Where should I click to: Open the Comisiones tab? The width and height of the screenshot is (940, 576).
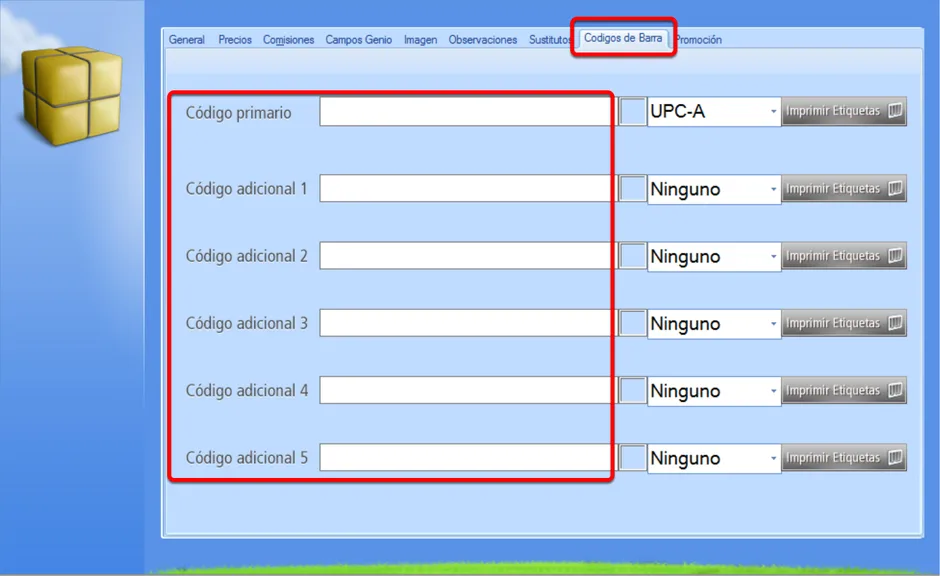click(288, 40)
